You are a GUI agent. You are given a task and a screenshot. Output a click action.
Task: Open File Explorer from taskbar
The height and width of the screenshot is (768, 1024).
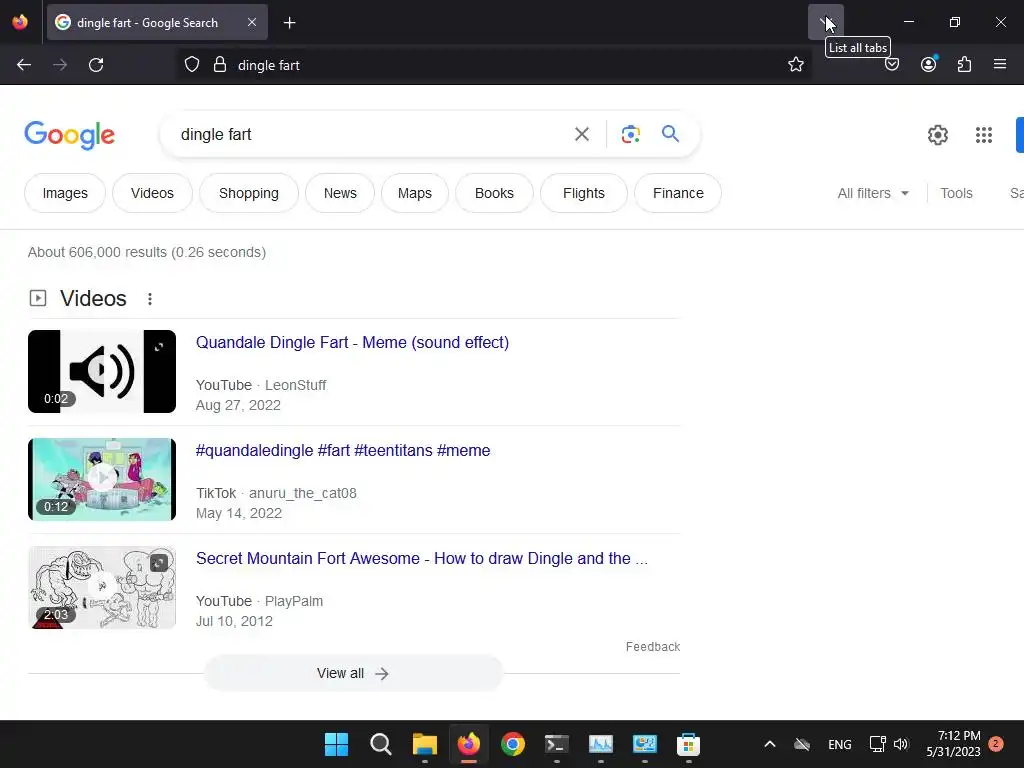coord(424,744)
